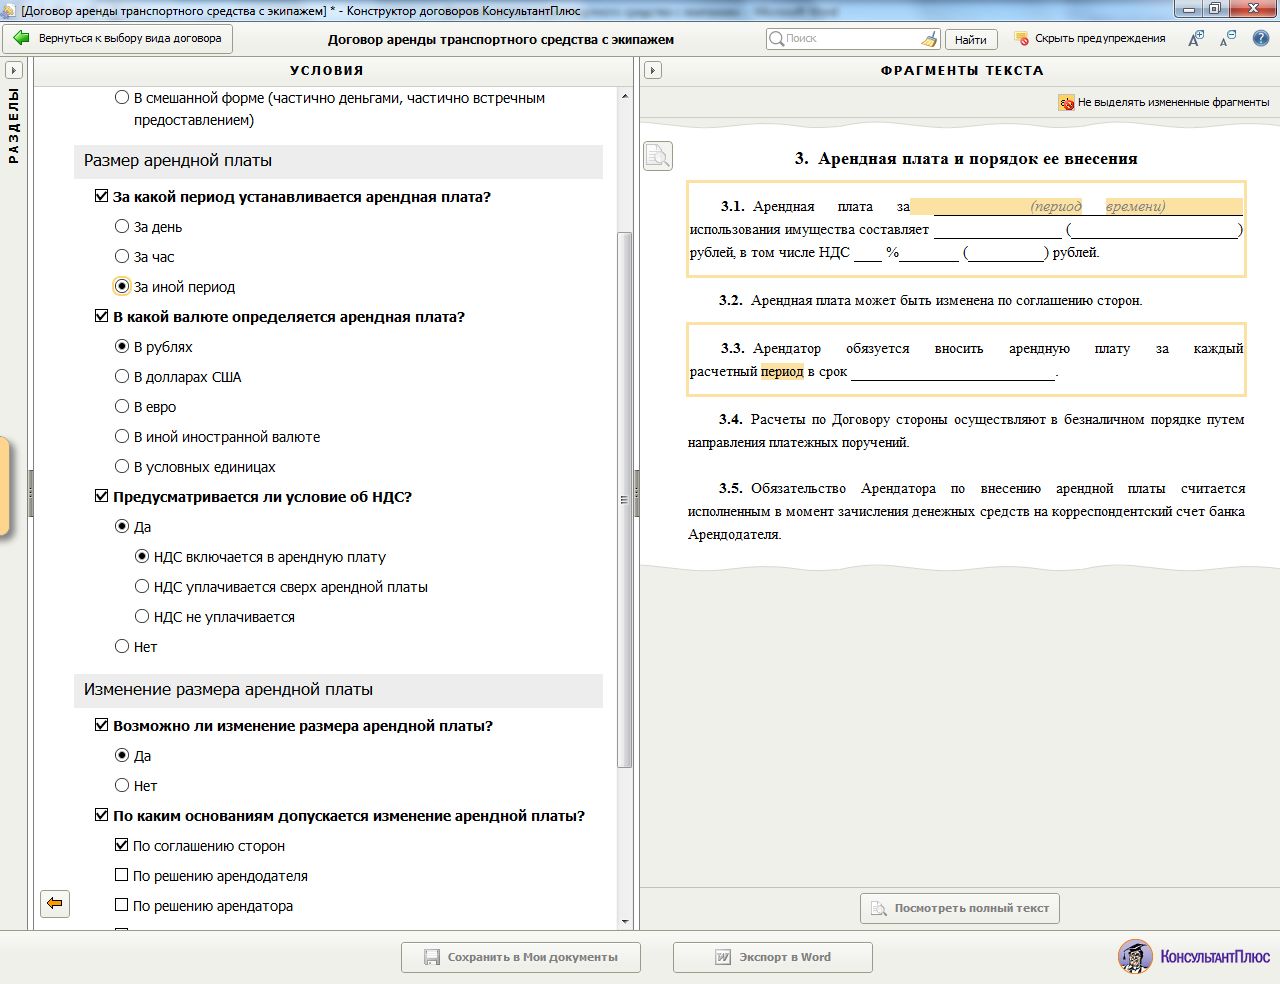The width and height of the screenshot is (1280, 984).
Task: Click Посмотреть полный текст button
Action: (x=960, y=908)
